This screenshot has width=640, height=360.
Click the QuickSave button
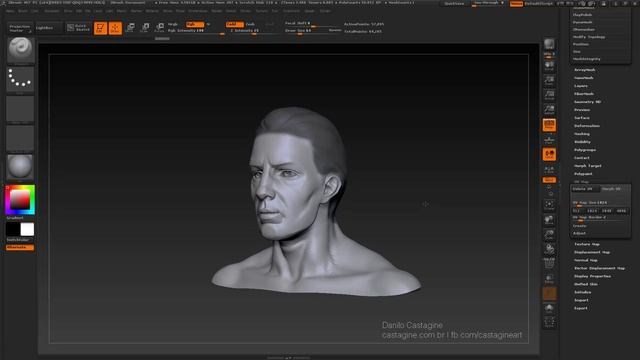(x=454, y=4)
